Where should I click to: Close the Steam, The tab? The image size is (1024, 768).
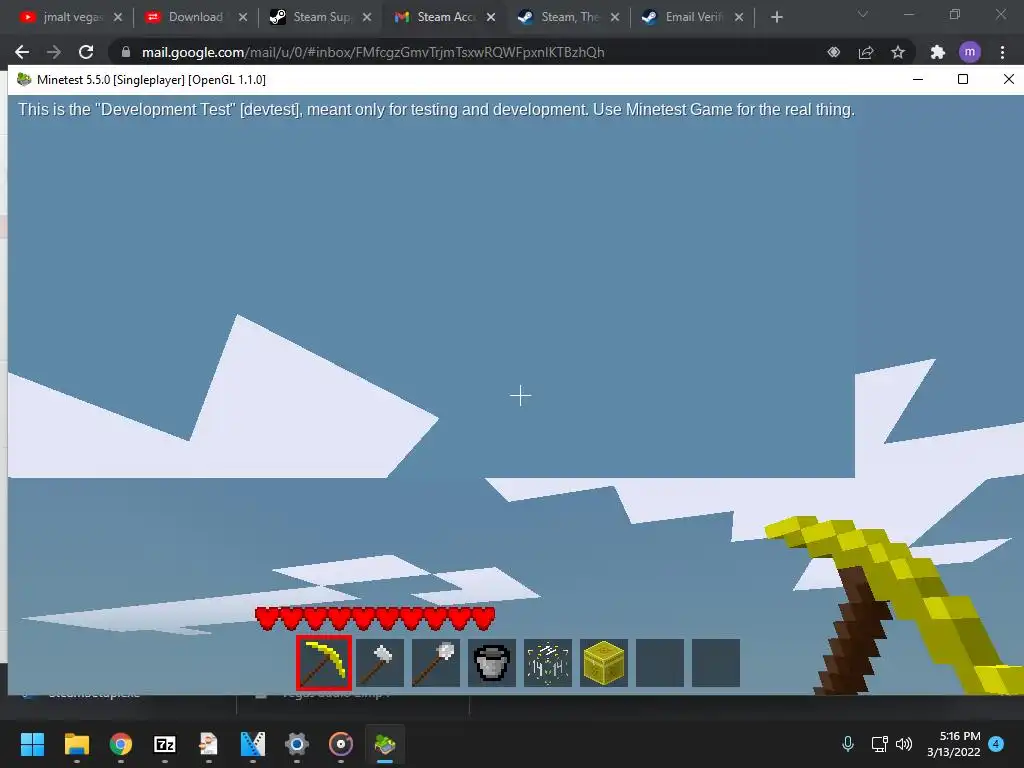click(x=615, y=17)
